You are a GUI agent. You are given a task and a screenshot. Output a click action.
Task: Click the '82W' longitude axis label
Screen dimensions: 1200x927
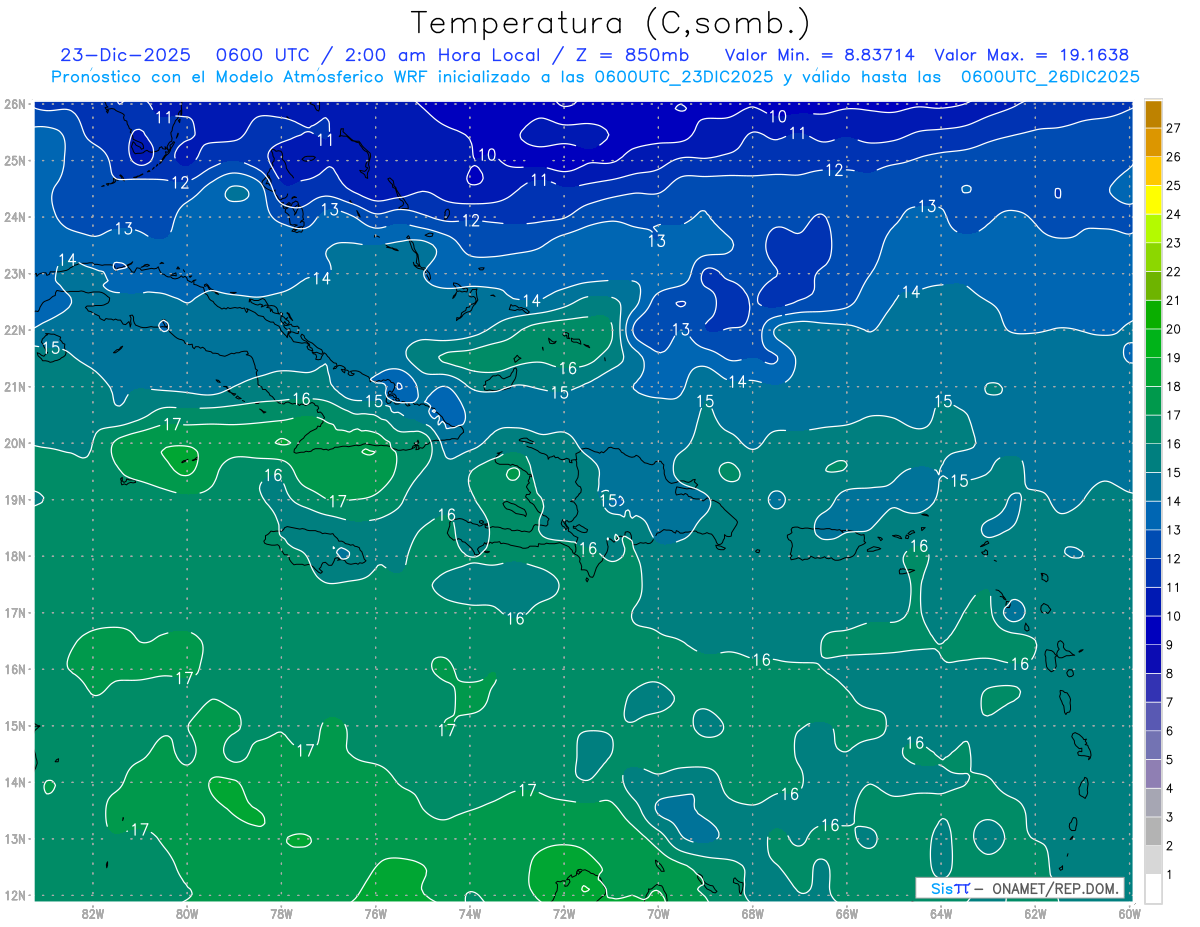coord(93,913)
